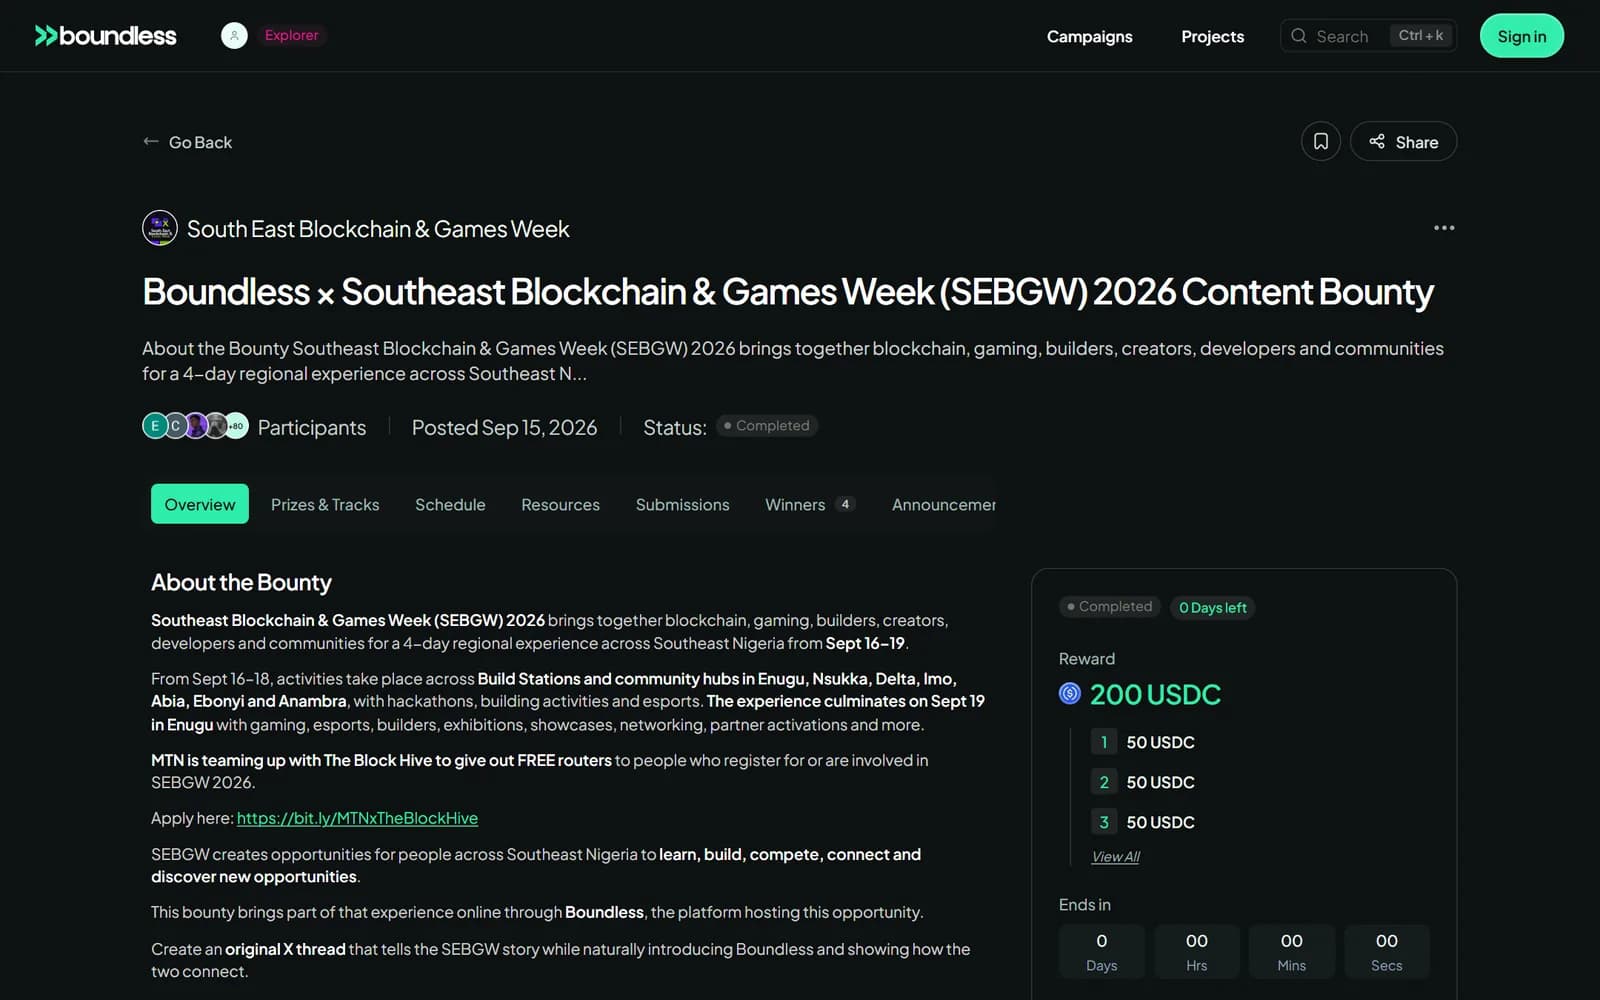
Task: Open the Schedule tab
Action: click(450, 505)
